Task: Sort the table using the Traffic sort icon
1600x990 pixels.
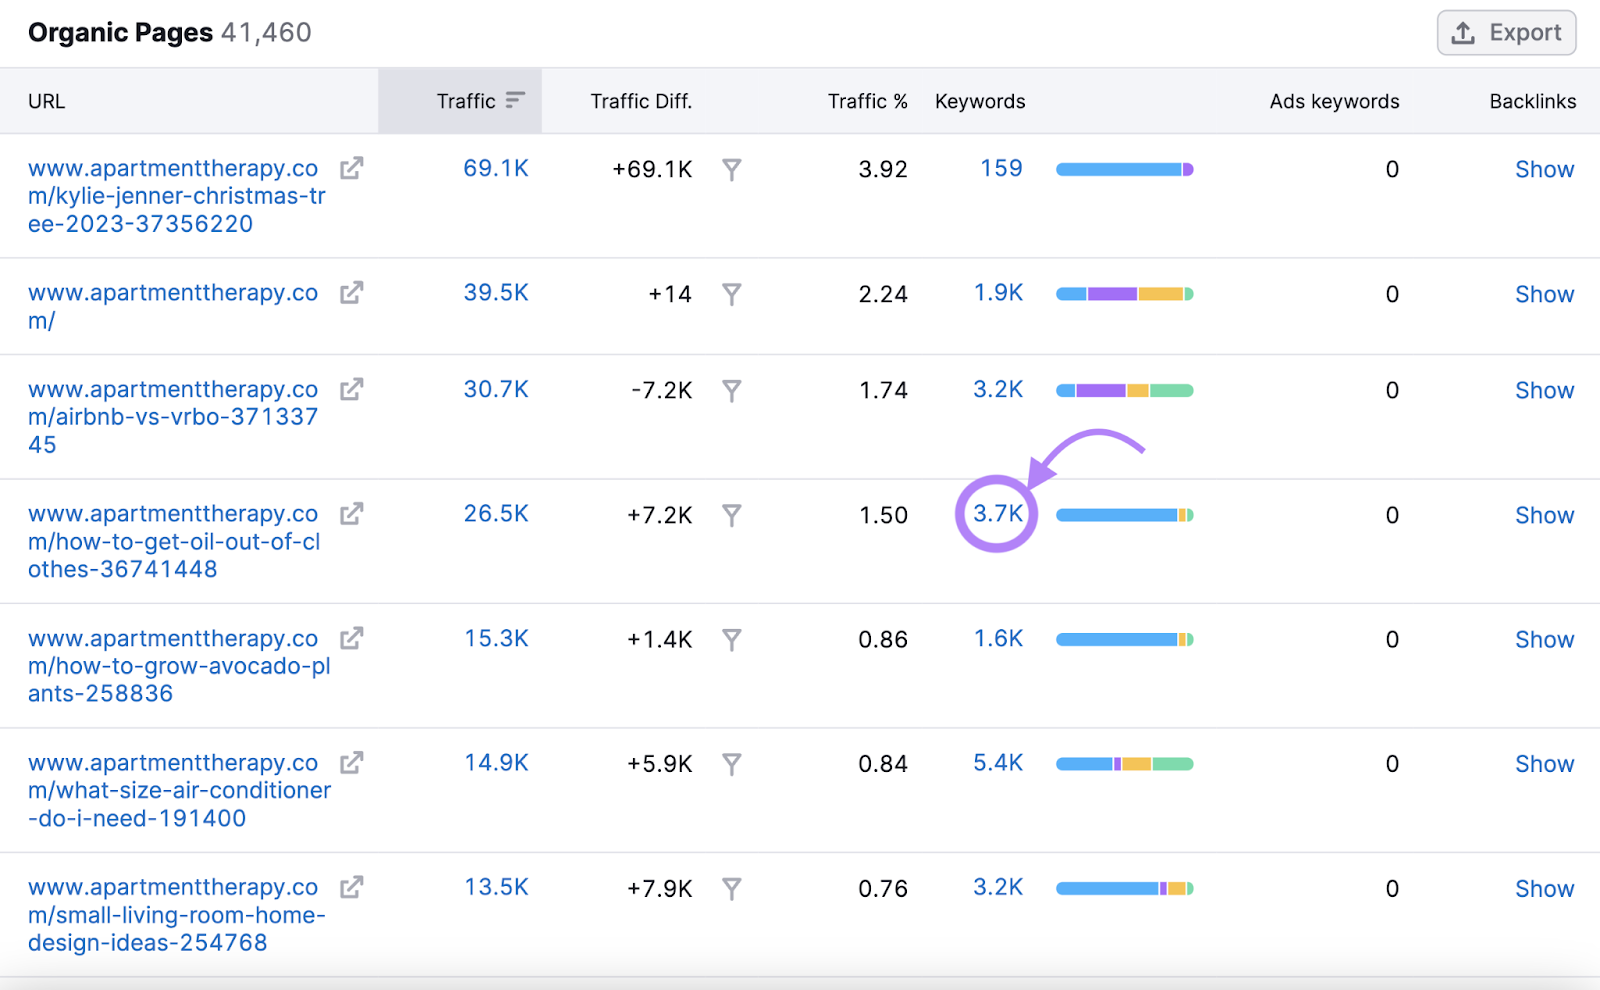Action: pos(515,100)
